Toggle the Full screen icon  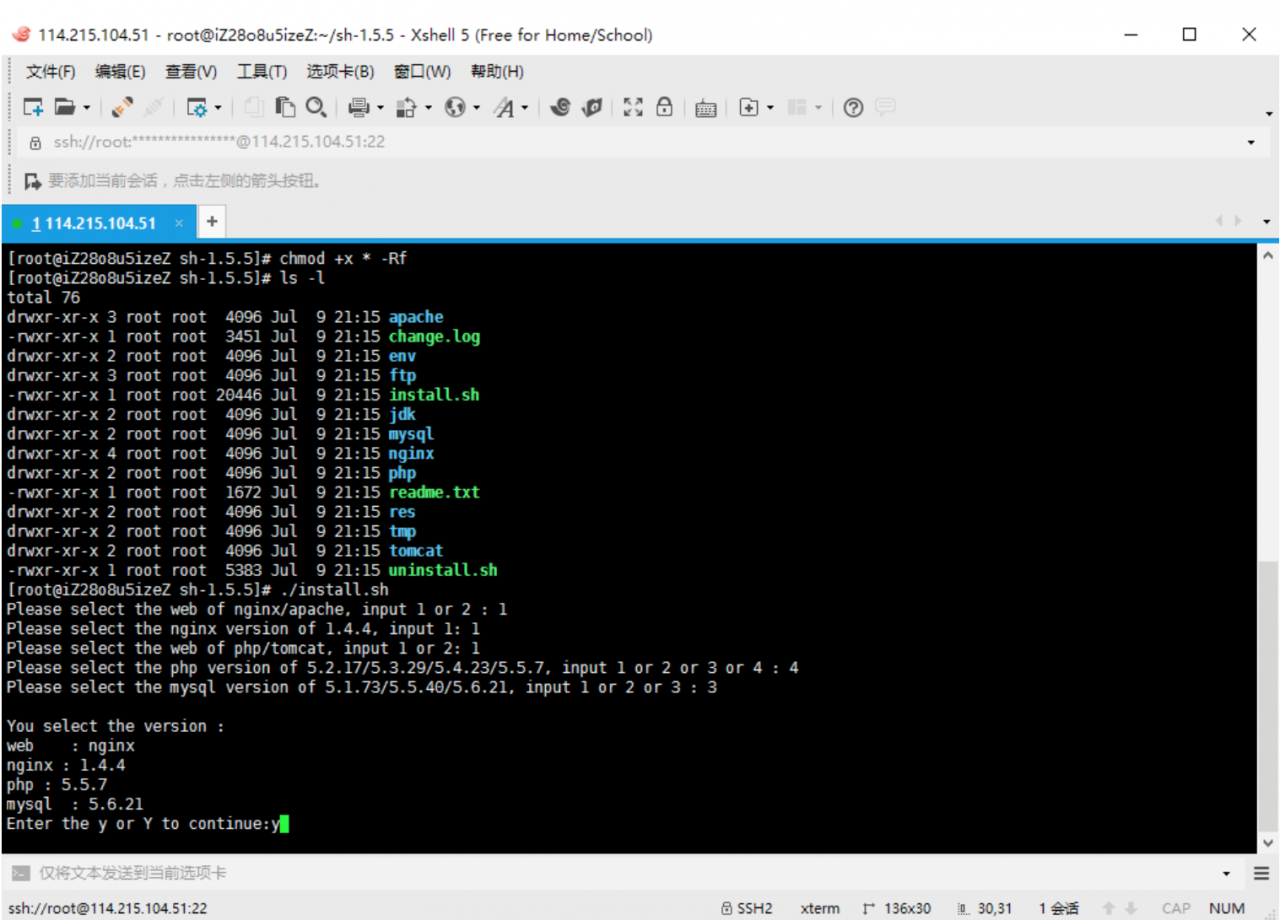[x=633, y=107]
